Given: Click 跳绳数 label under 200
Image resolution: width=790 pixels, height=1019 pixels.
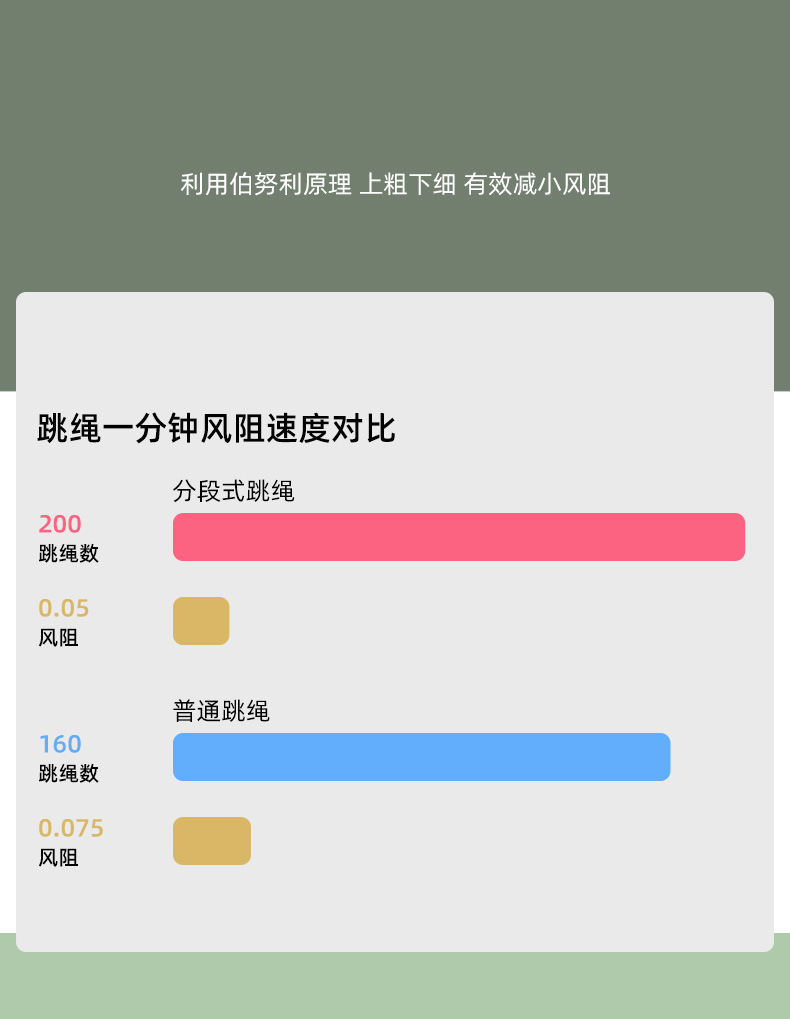Looking at the screenshot, I should (x=68, y=554).
